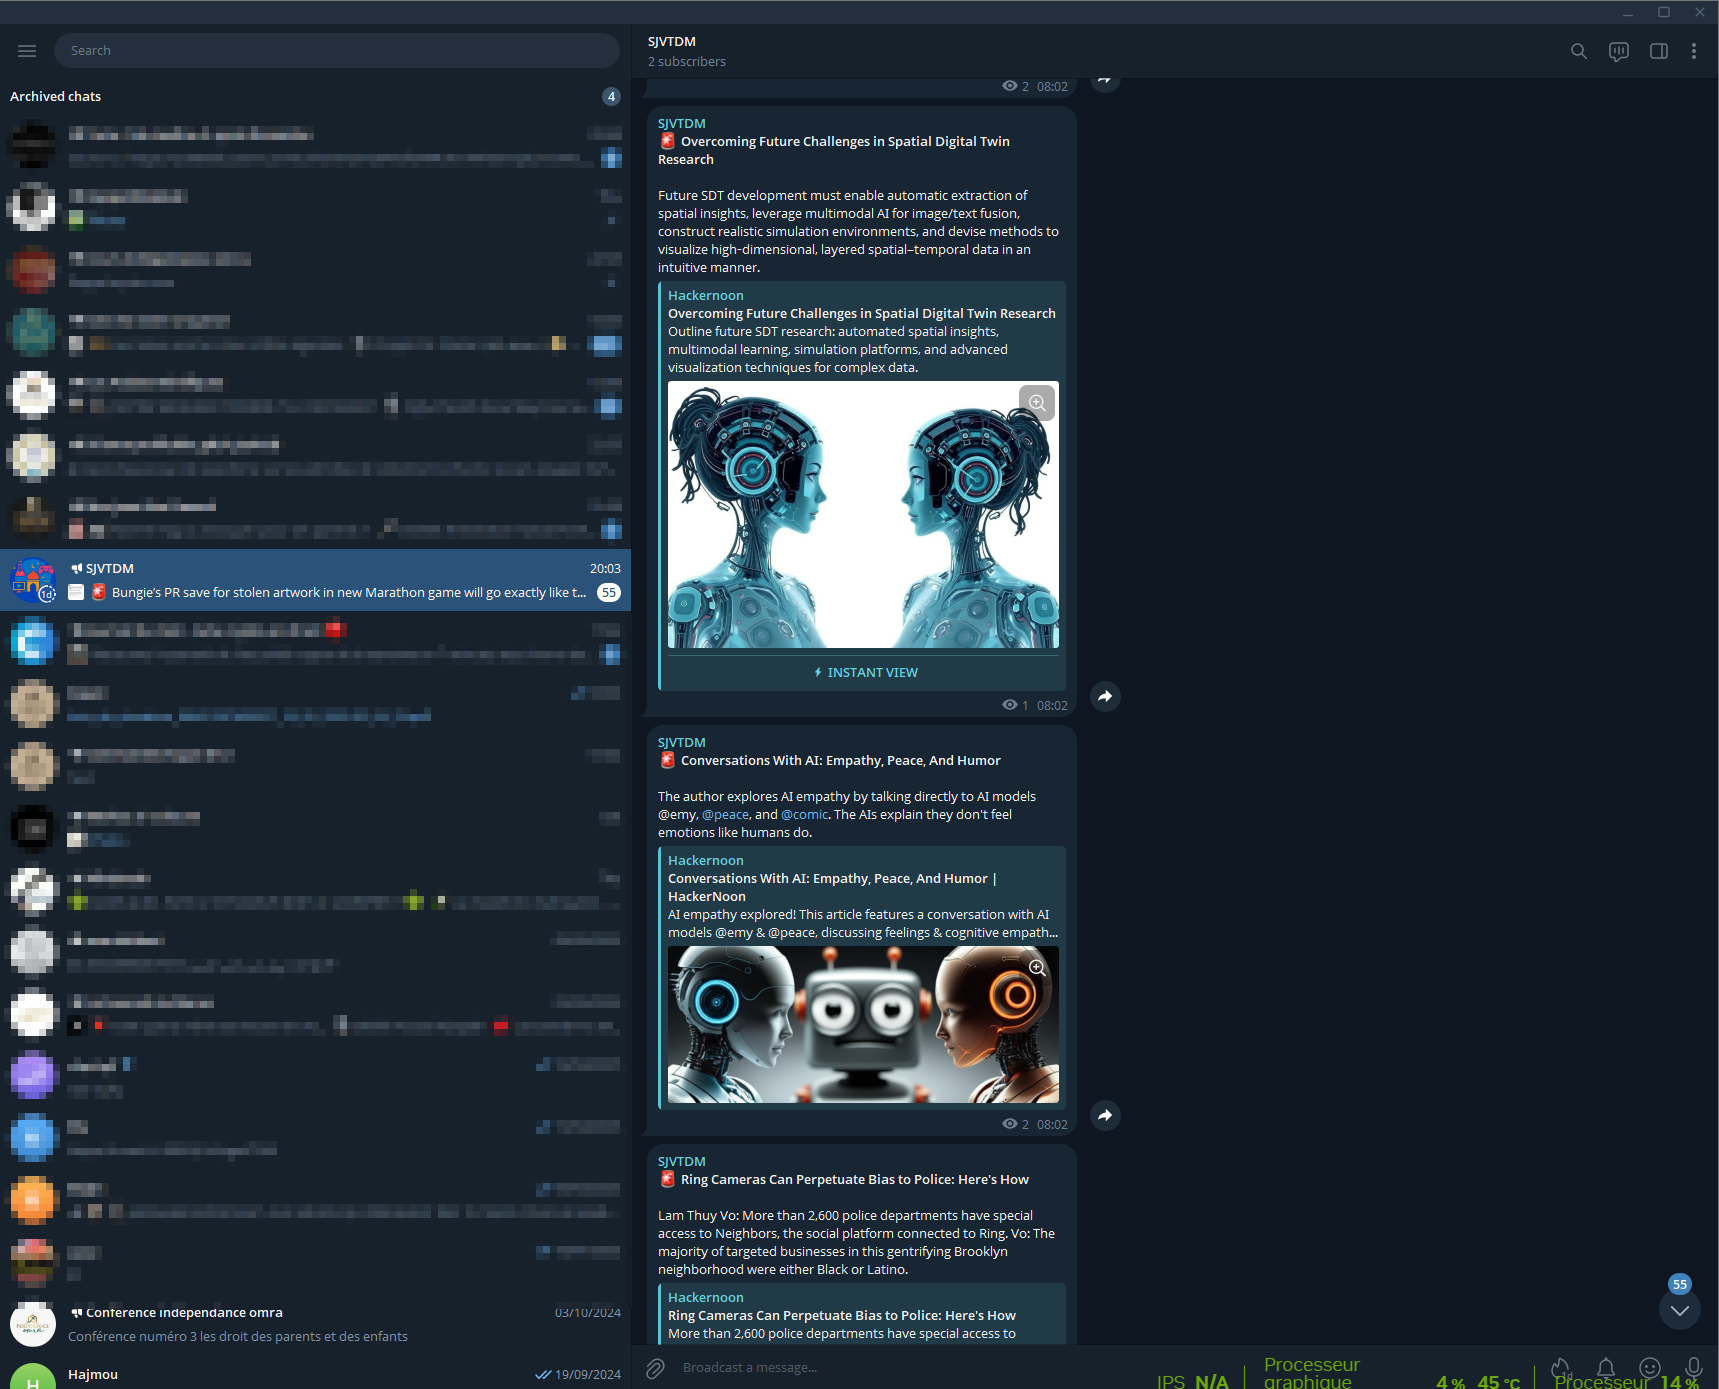The height and width of the screenshot is (1389, 1719).
Task: Click the Broadcast a message input field
Action: click(900, 1368)
